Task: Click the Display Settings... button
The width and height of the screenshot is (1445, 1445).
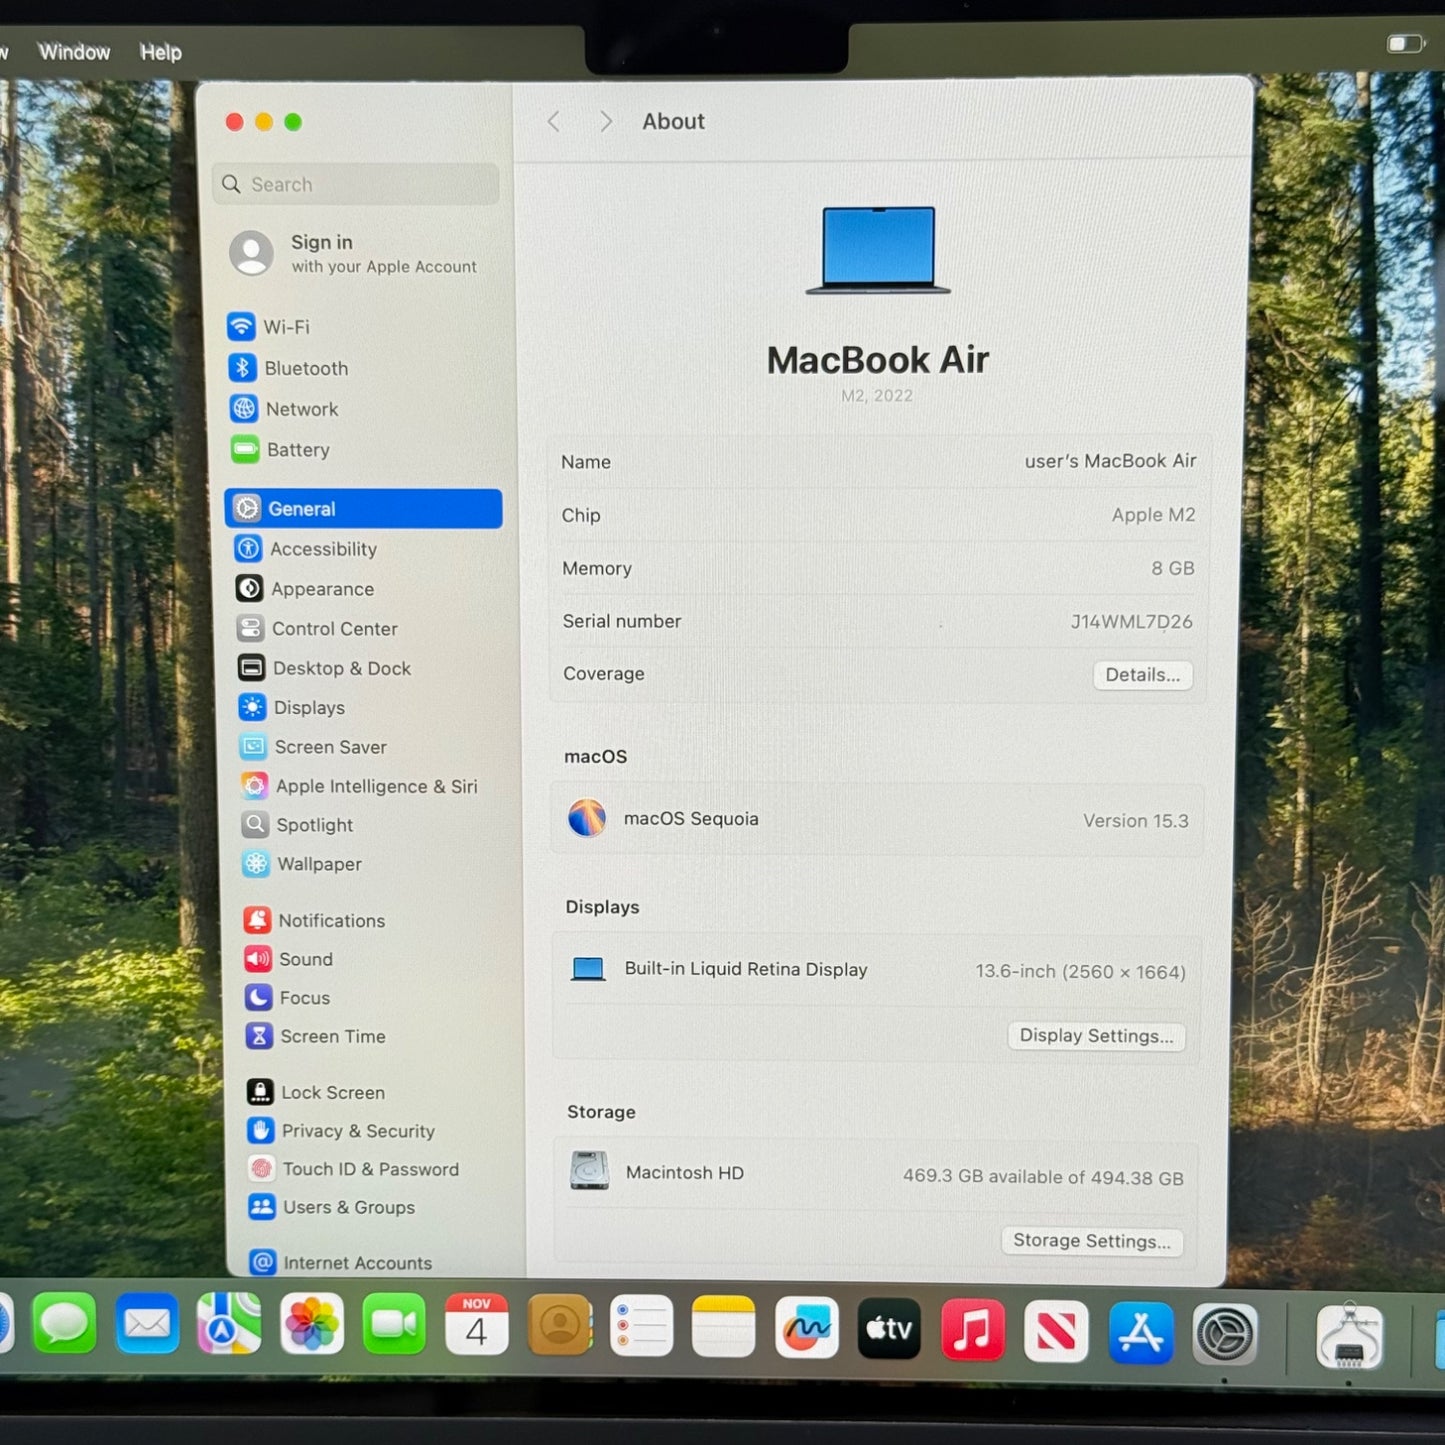Action: tap(1096, 1036)
